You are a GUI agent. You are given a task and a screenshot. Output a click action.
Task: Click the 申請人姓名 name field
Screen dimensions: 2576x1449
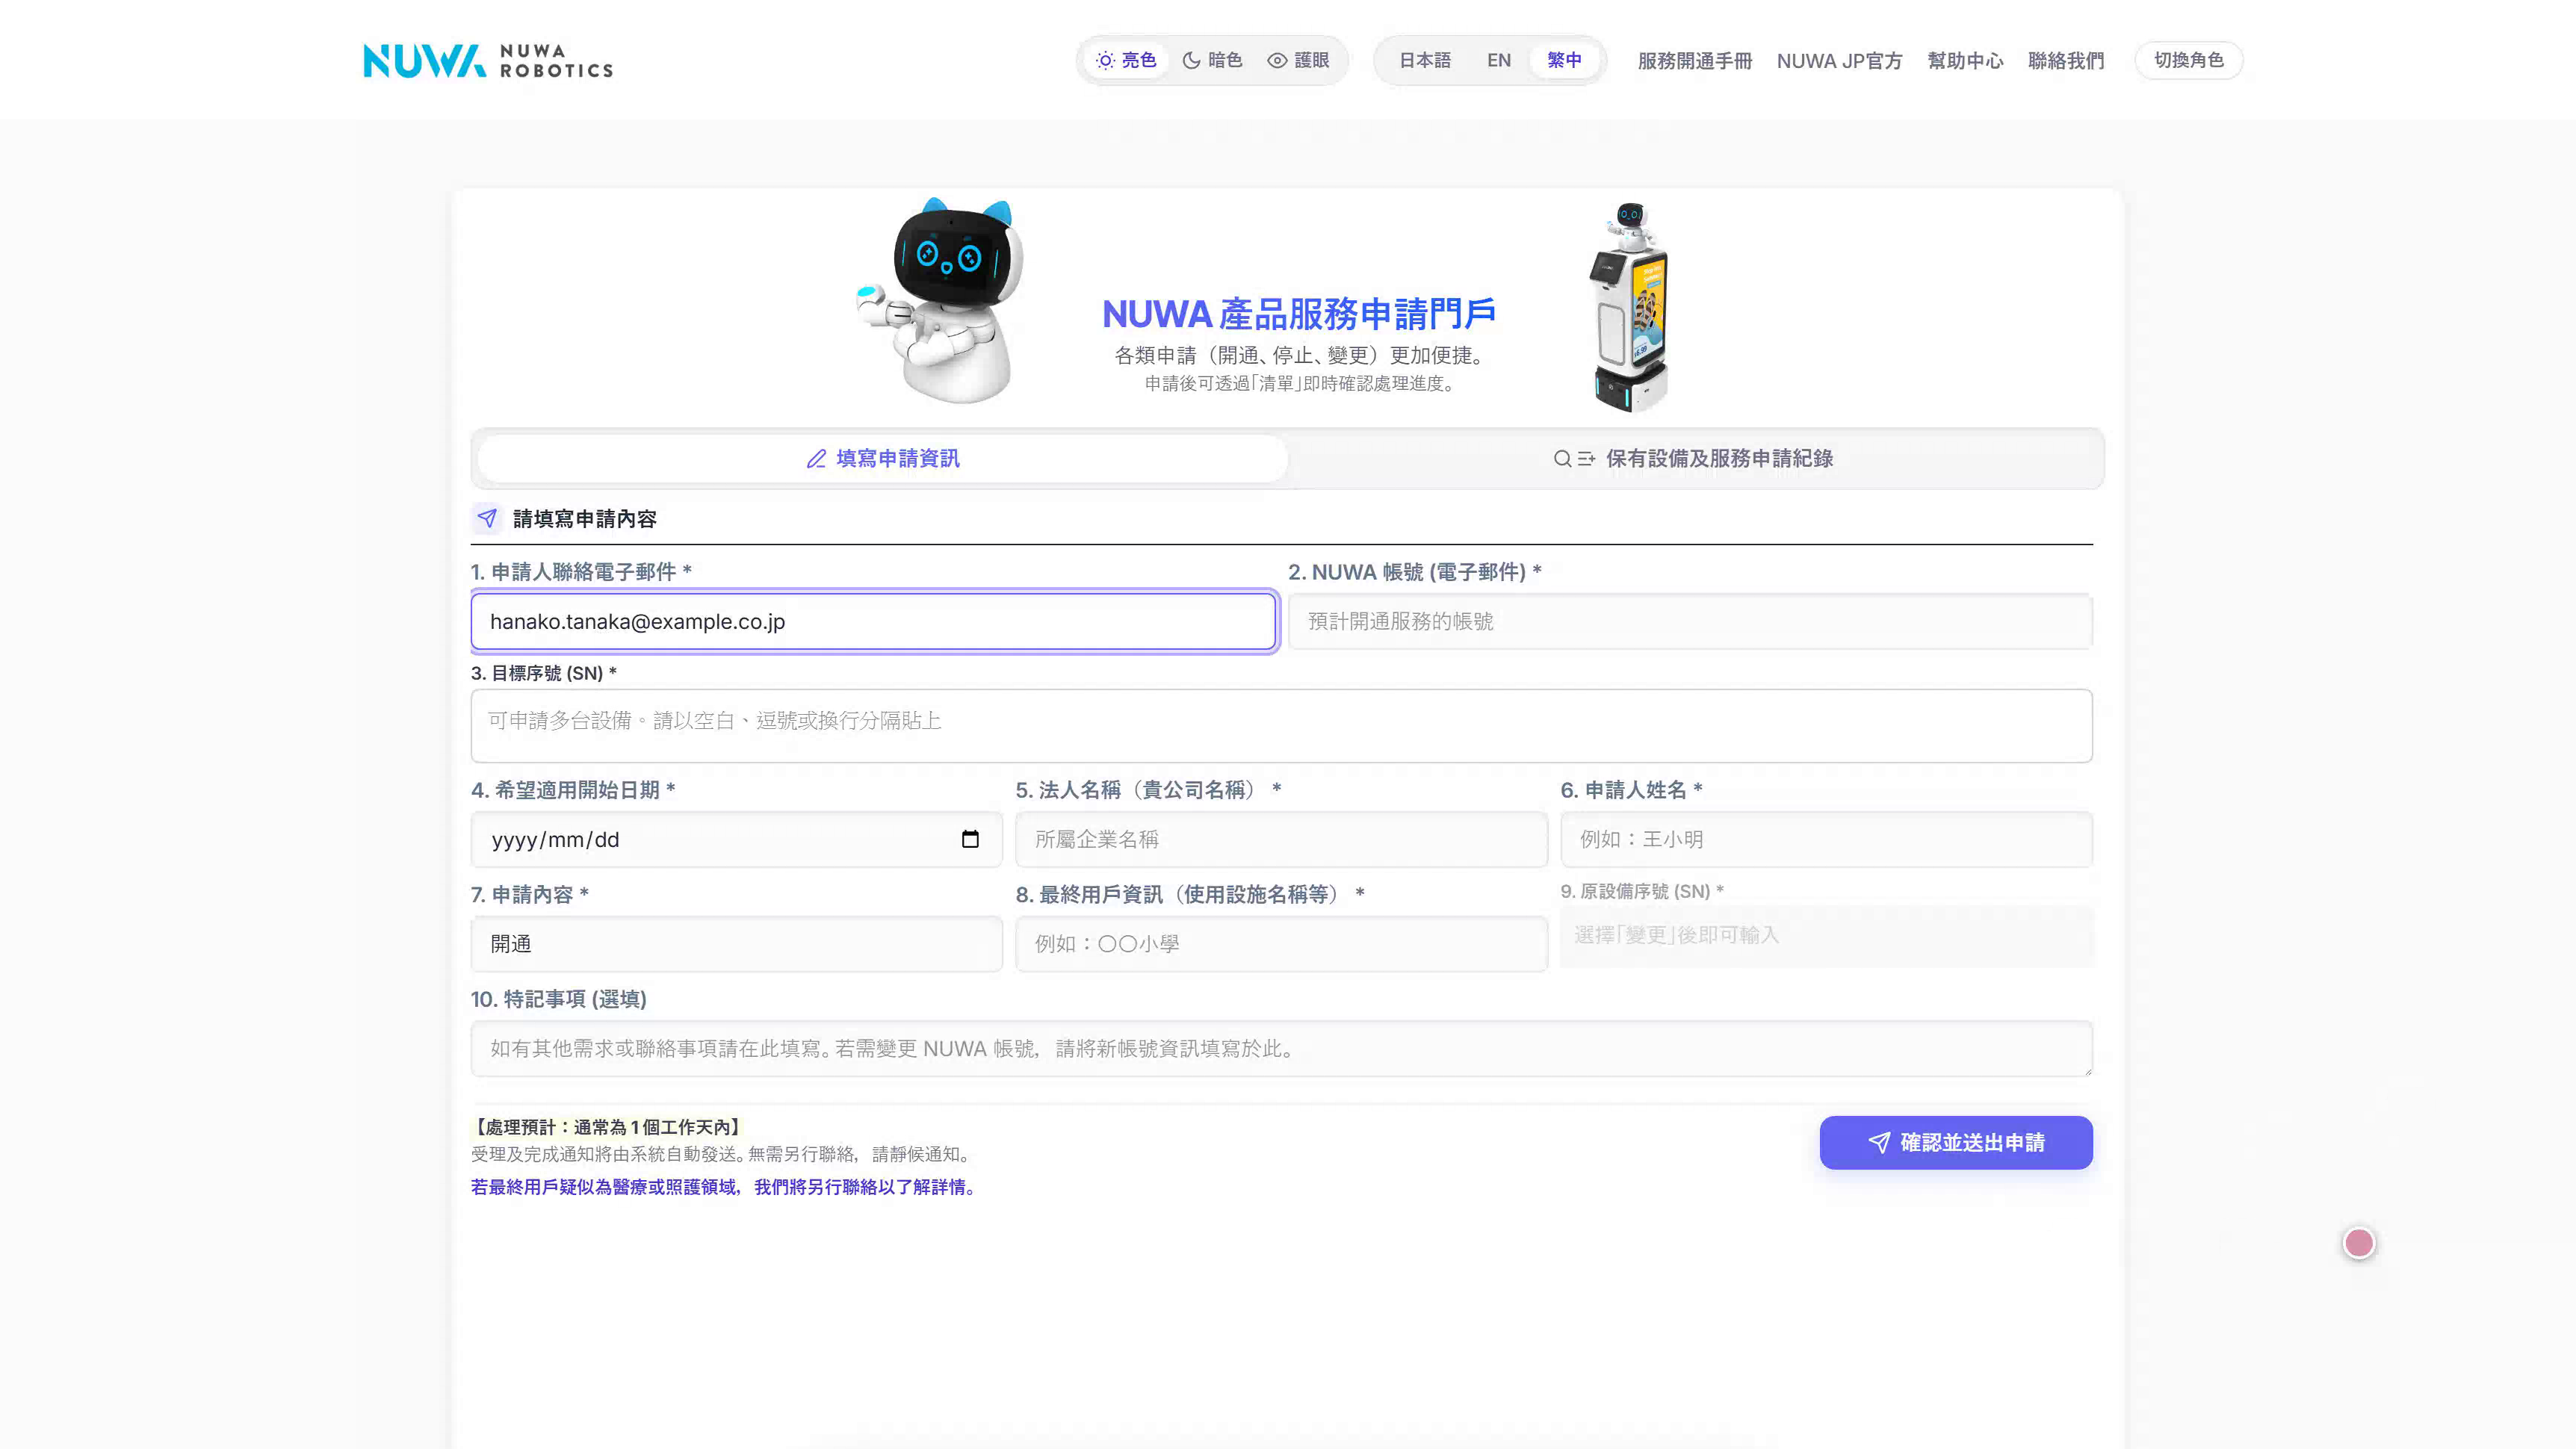1826,839
